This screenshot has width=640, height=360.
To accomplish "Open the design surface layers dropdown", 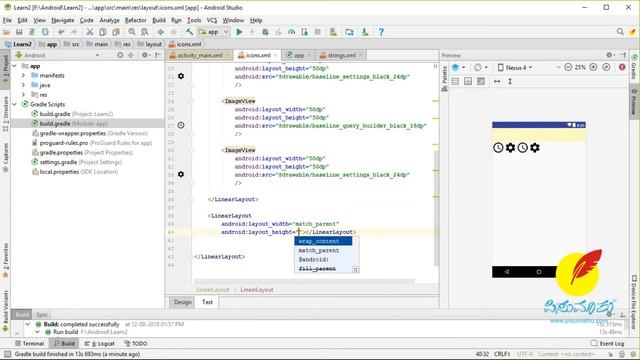I will (x=458, y=67).
